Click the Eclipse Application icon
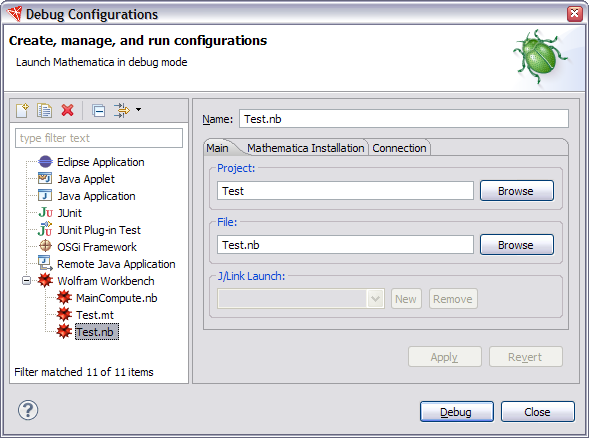The width and height of the screenshot is (589, 438). [45, 162]
